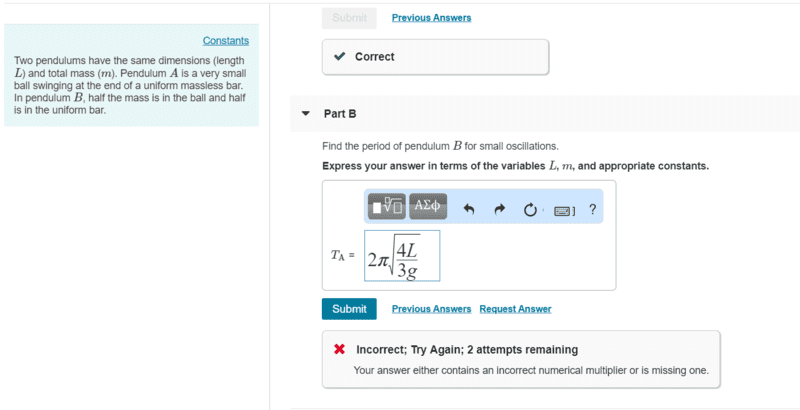Click the top Previous Answers link
The image size is (800, 410).
[431, 18]
